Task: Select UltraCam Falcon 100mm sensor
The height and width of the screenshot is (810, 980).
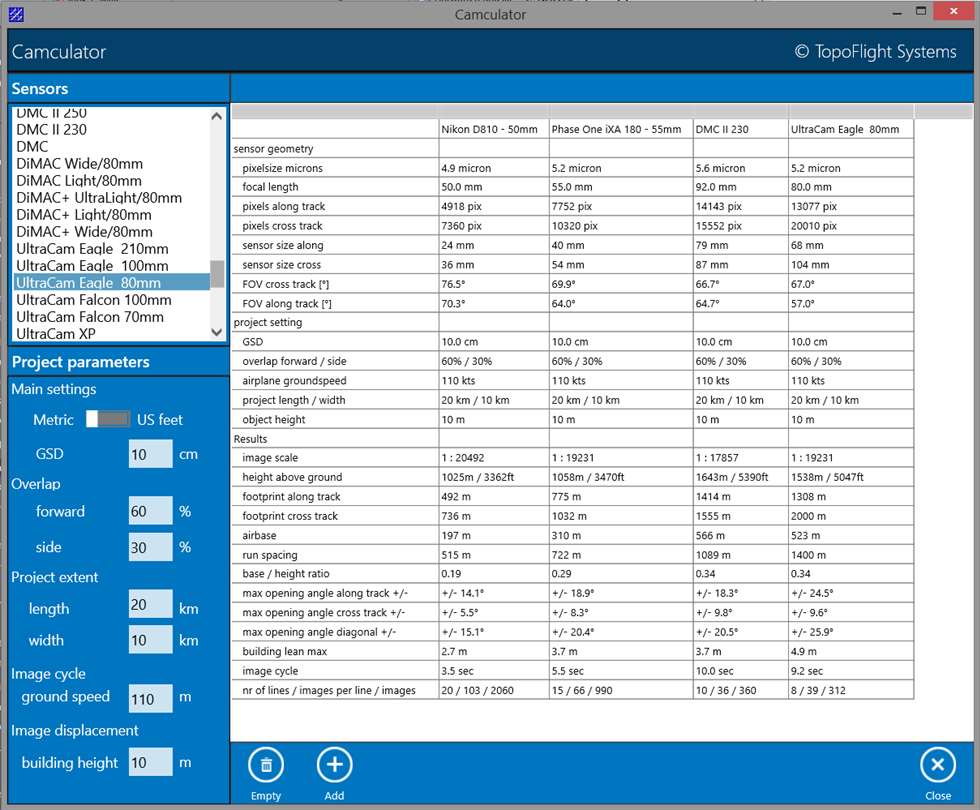Action: tap(94, 299)
